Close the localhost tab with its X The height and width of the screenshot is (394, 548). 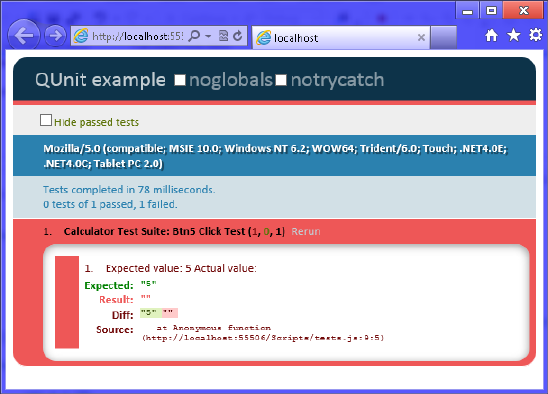pos(421,37)
